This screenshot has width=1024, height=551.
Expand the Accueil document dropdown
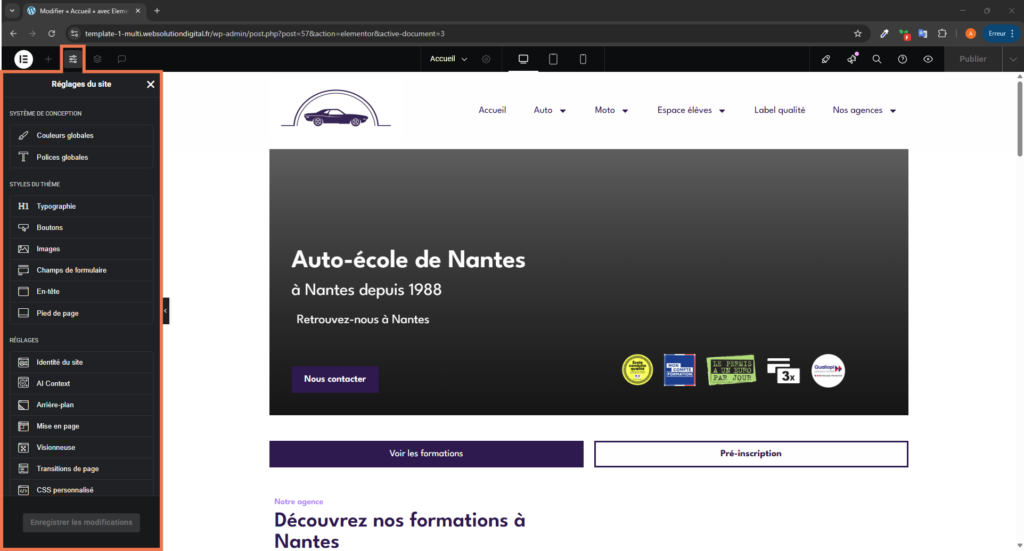click(x=449, y=59)
